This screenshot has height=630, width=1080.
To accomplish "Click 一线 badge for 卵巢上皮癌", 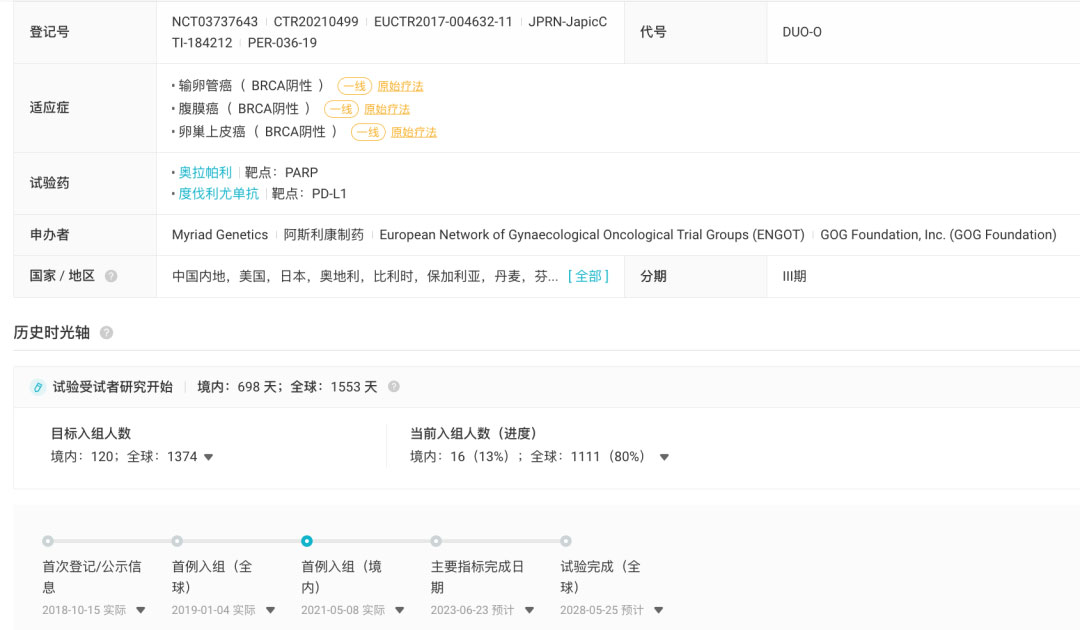I will (x=368, y=132).
